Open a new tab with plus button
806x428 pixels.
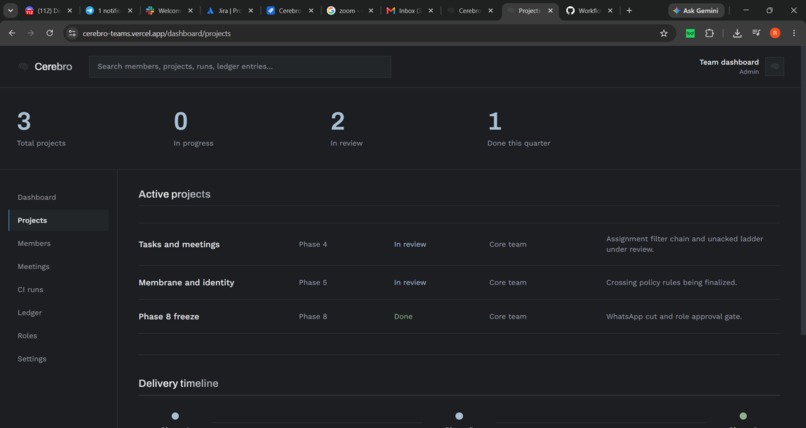(x=629, y=10)
